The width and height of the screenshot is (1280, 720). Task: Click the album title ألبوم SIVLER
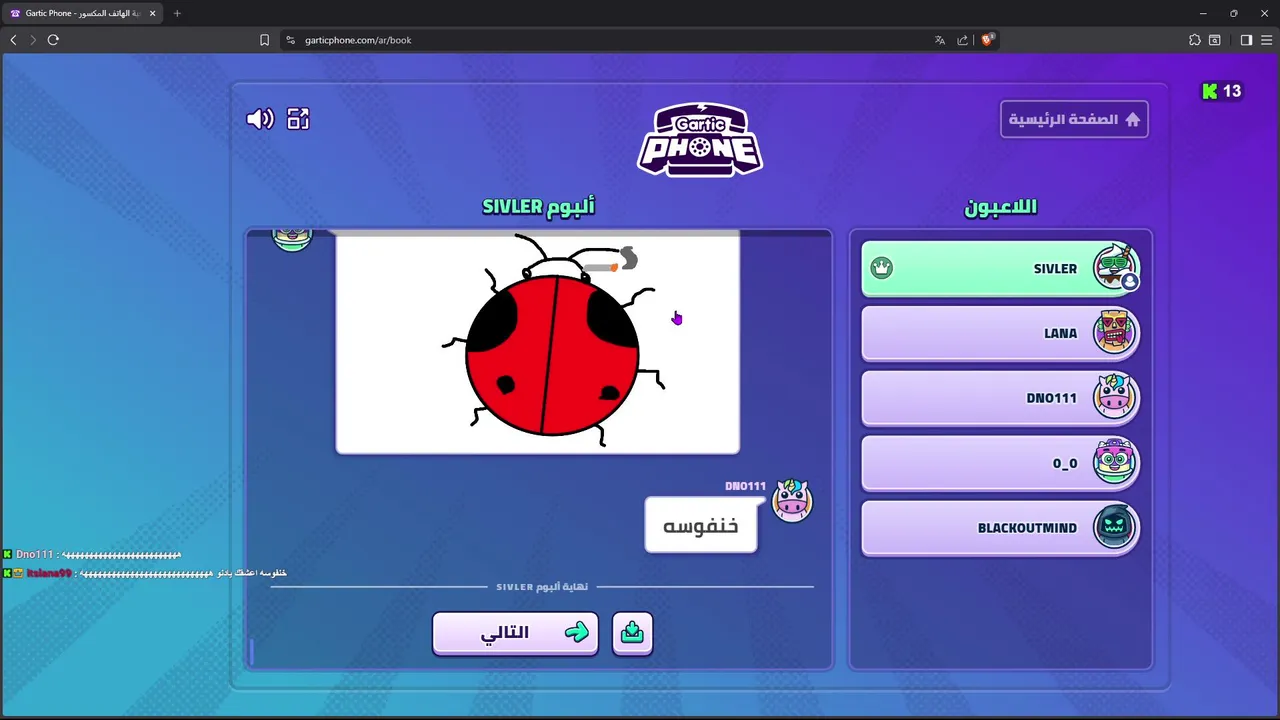(538, 206)
